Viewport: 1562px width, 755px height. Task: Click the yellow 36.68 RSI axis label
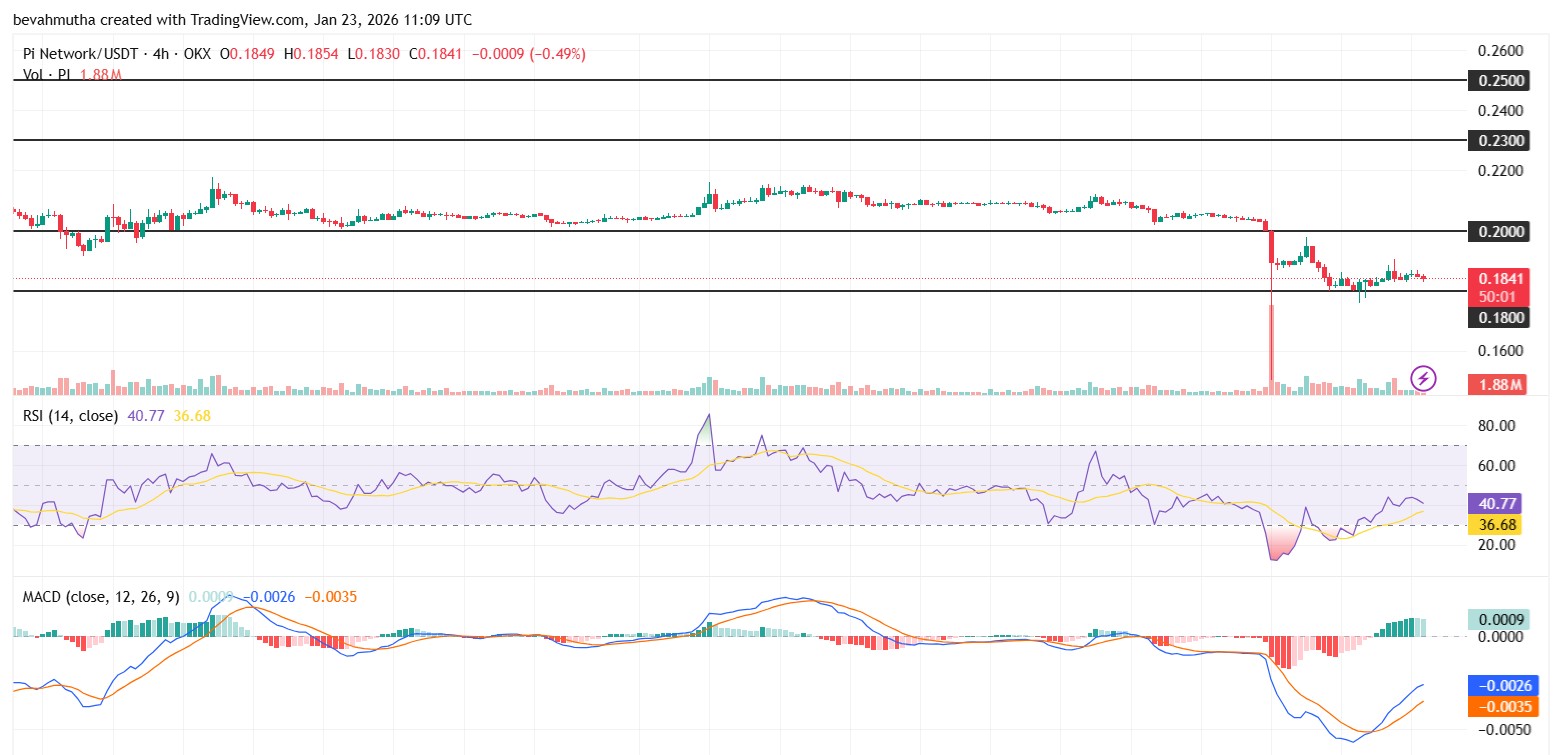pyautogui.click(x=1494, y=524)
